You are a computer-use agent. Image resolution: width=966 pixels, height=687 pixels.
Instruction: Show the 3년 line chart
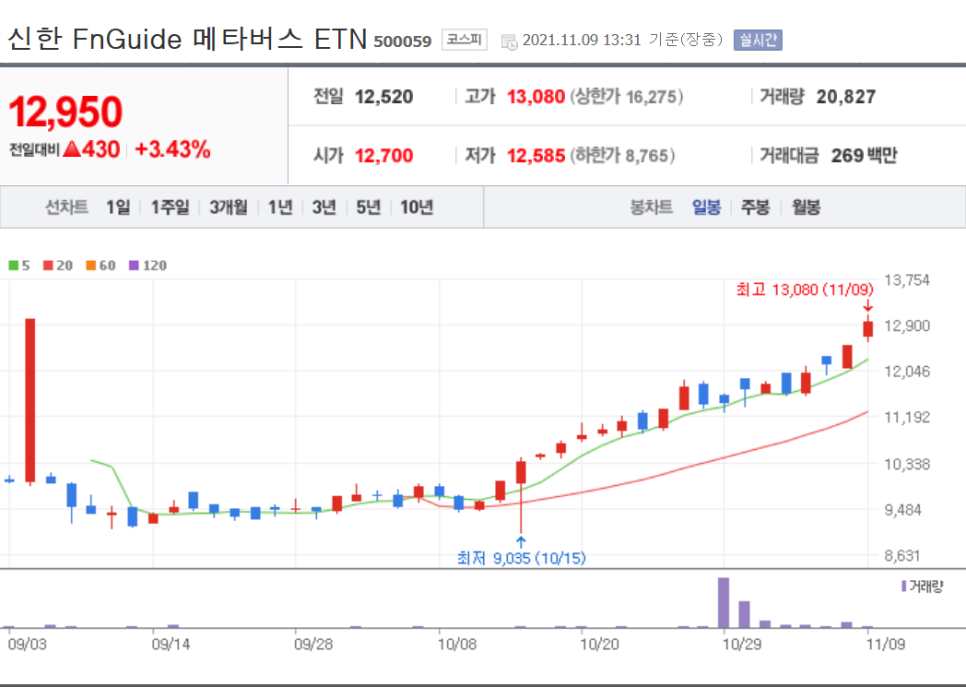click(x=324, y=207)
